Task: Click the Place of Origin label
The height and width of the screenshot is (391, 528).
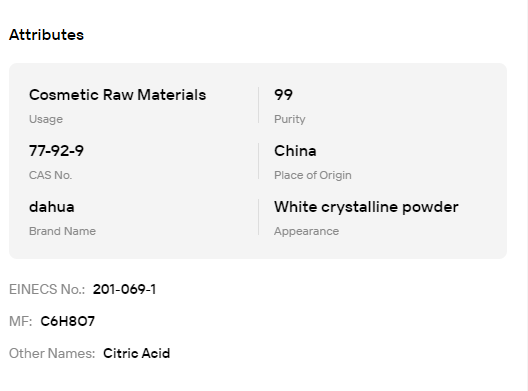Action: click(313, 175)
